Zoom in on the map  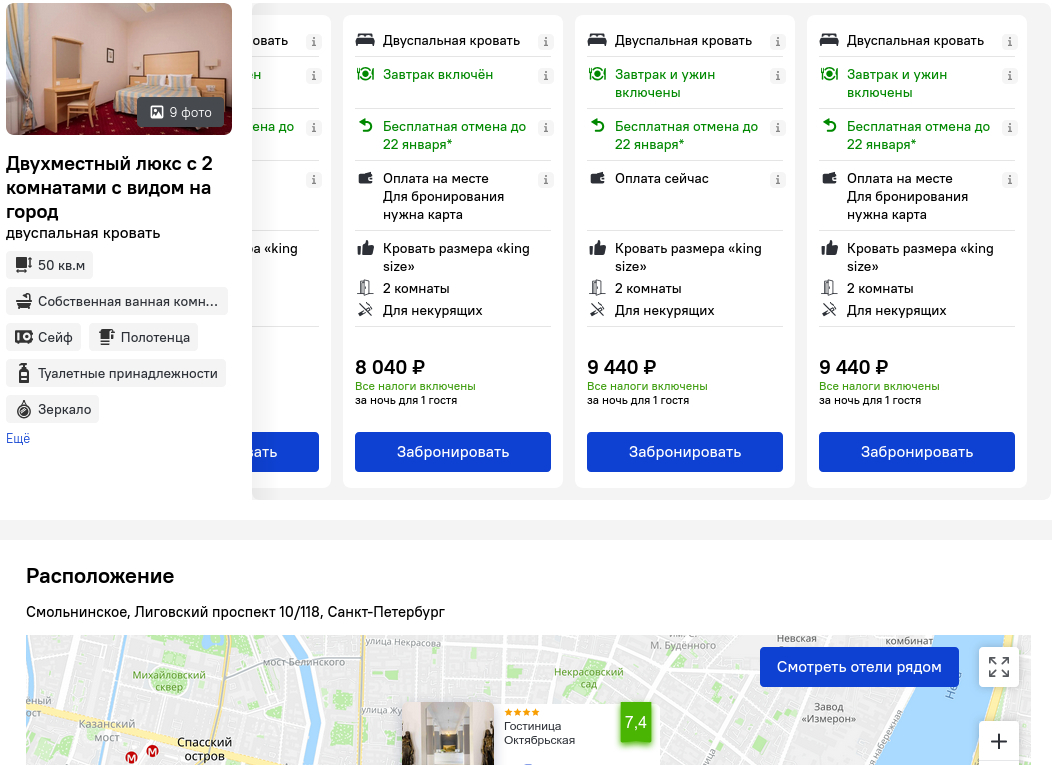pyautogui.click(x=999, y=742)
